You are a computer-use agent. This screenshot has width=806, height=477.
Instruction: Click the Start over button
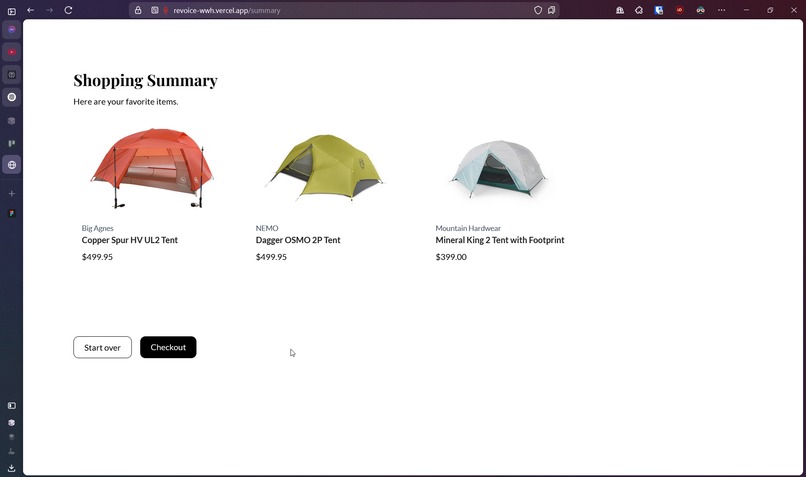pyautogui.click(x=102, y=347)
